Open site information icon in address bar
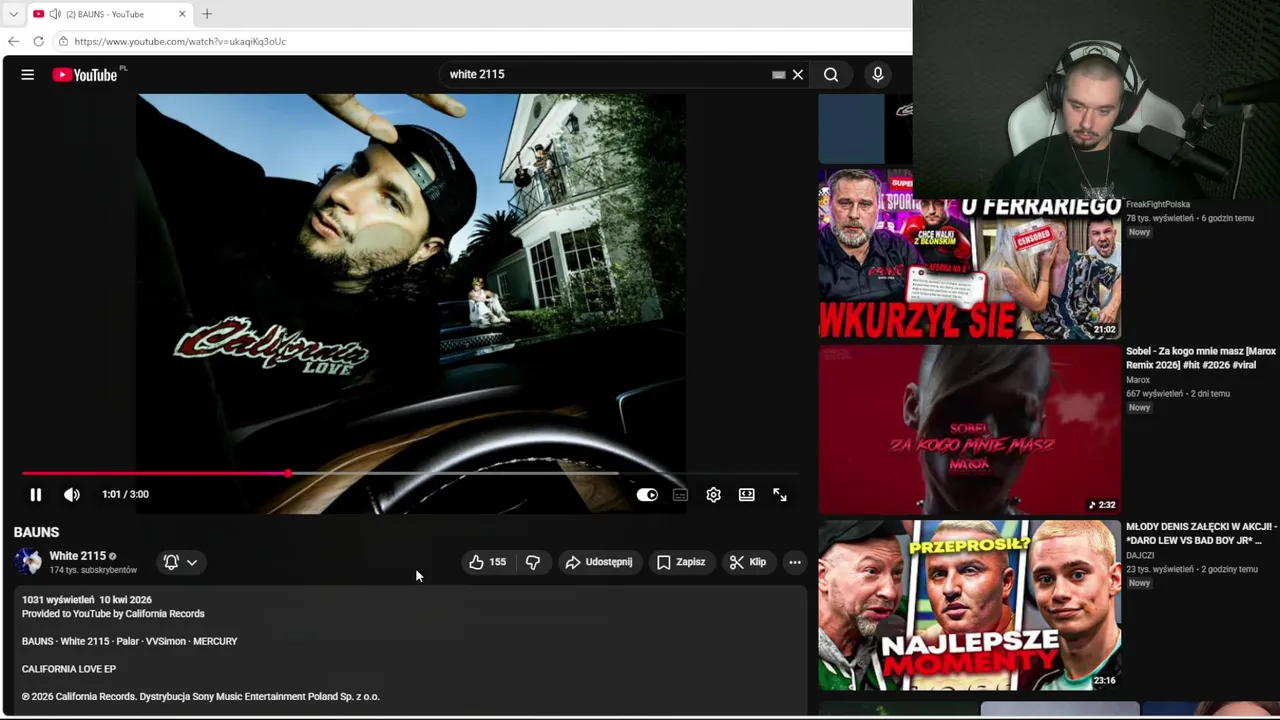1280x720 pixels. (63, 41)
